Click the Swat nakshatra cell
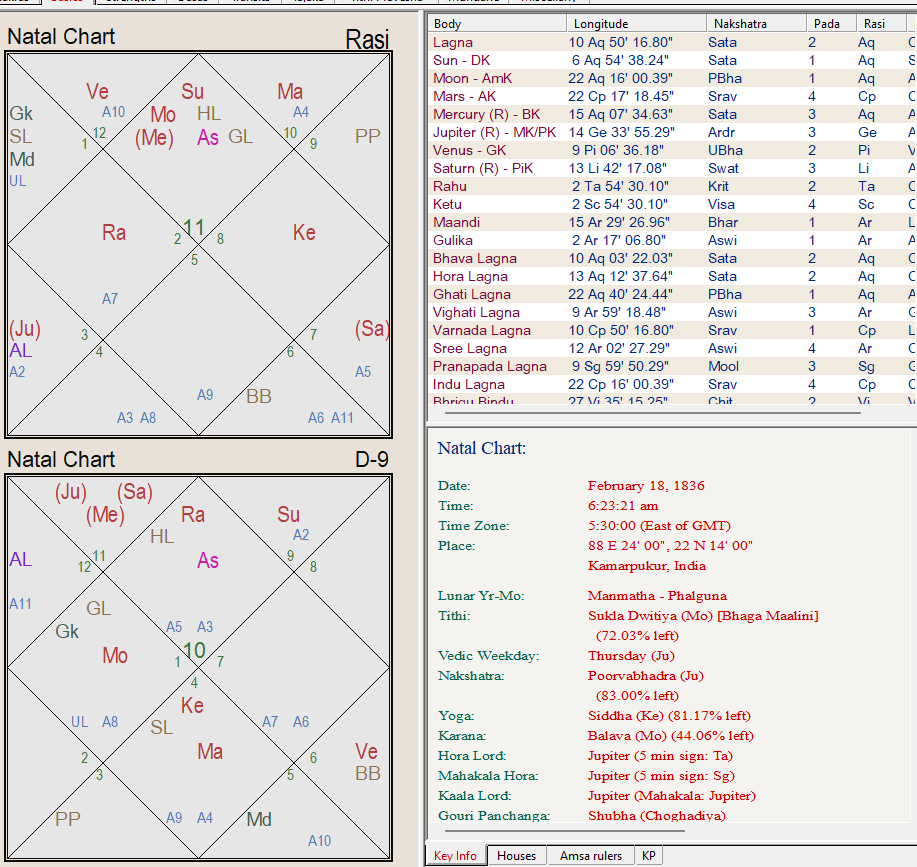 723,168
